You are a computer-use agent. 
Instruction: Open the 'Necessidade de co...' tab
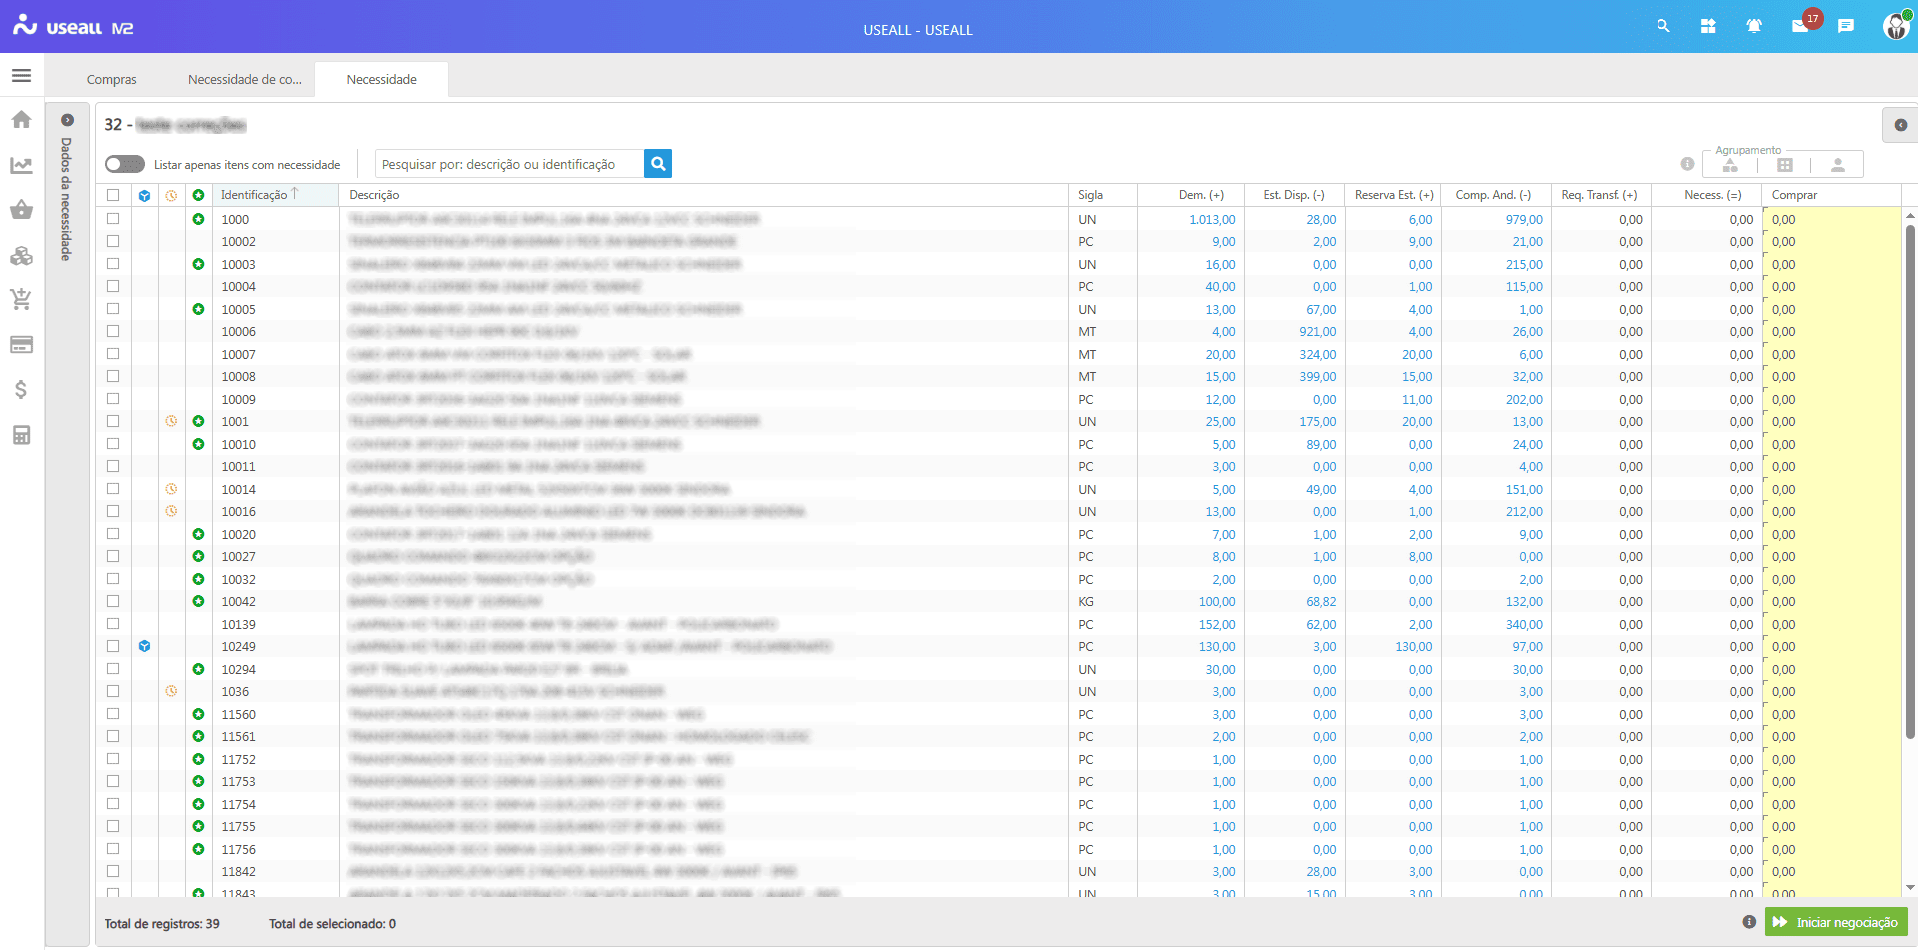pos(243,79)
